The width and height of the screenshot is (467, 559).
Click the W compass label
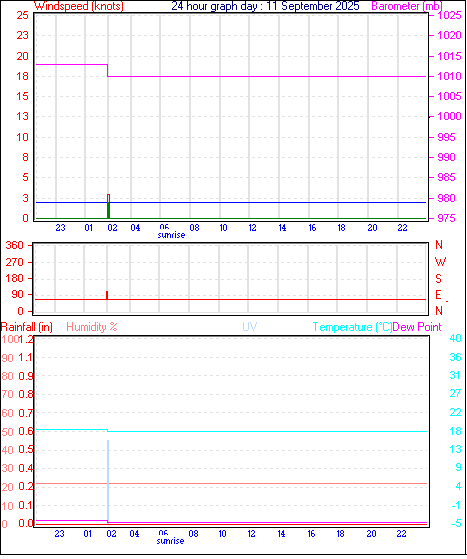(x=440, y=262)
